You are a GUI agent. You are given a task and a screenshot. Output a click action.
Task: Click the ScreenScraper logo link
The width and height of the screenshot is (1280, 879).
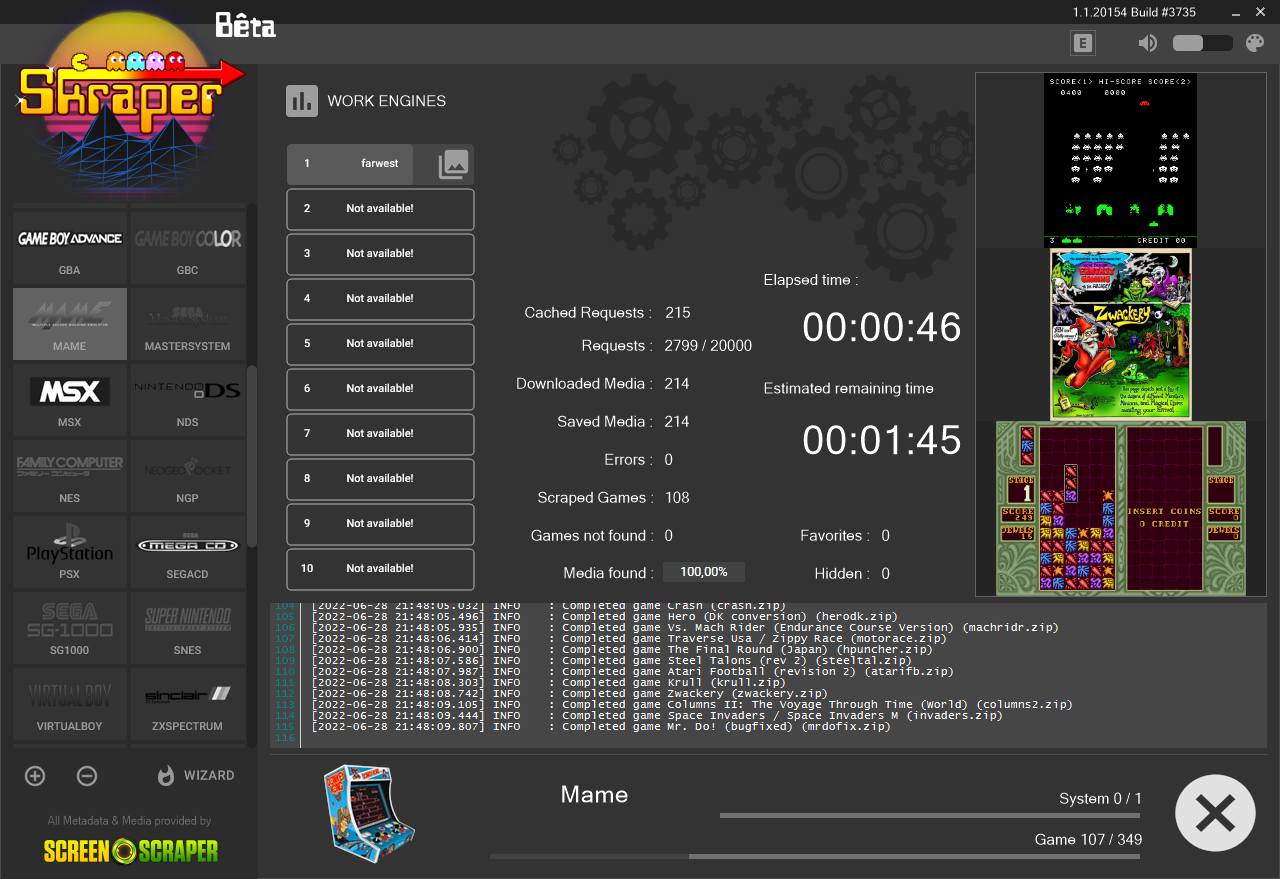(x=131, y=851)
